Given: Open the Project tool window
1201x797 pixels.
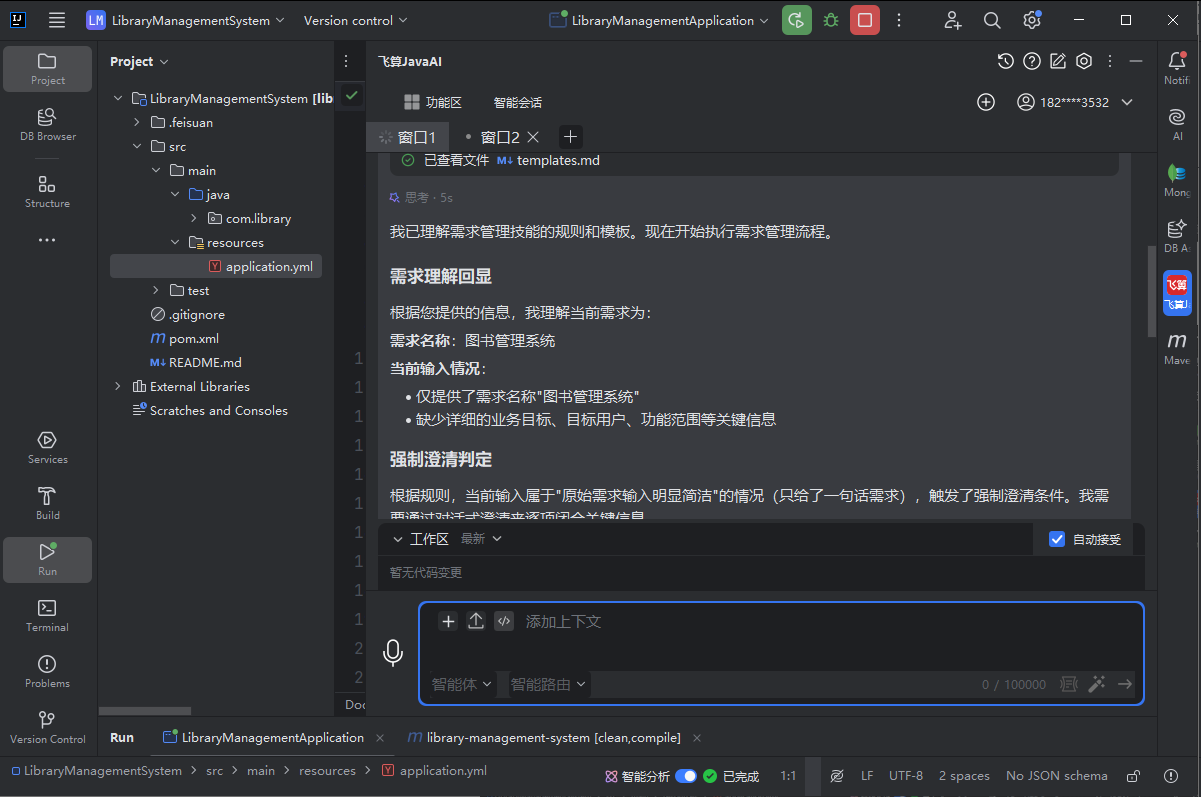Looking at the screenshot, I should (x=48, y=68).
